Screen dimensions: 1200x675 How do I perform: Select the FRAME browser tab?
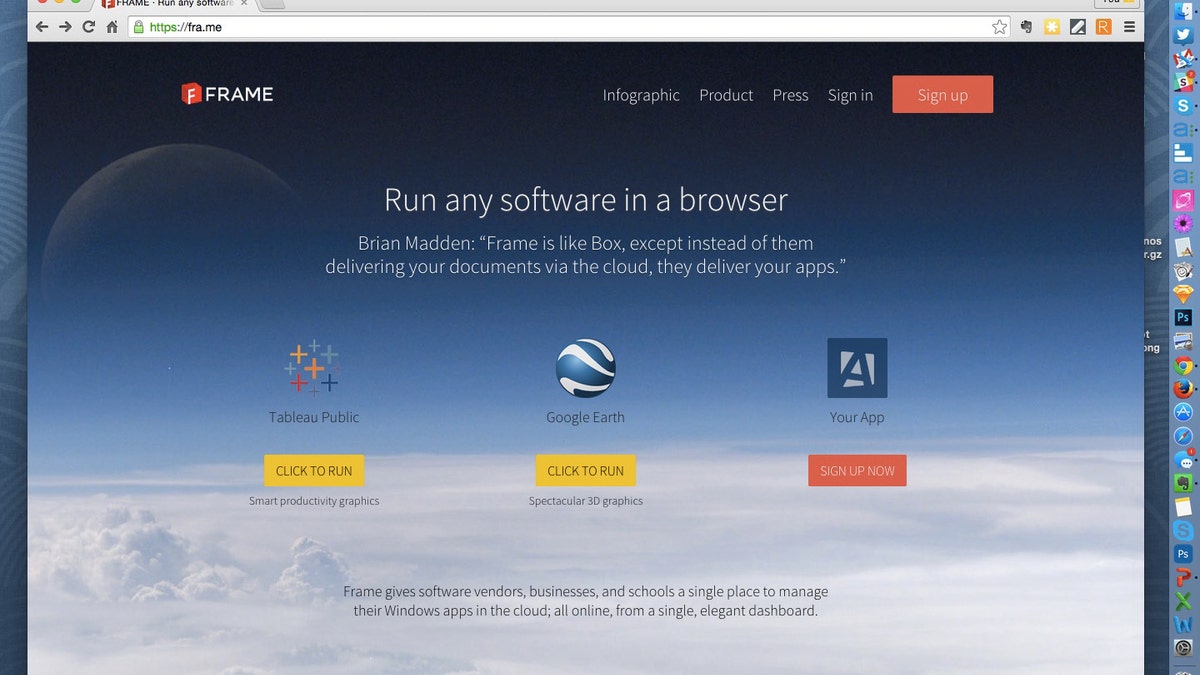coord(175,4)
